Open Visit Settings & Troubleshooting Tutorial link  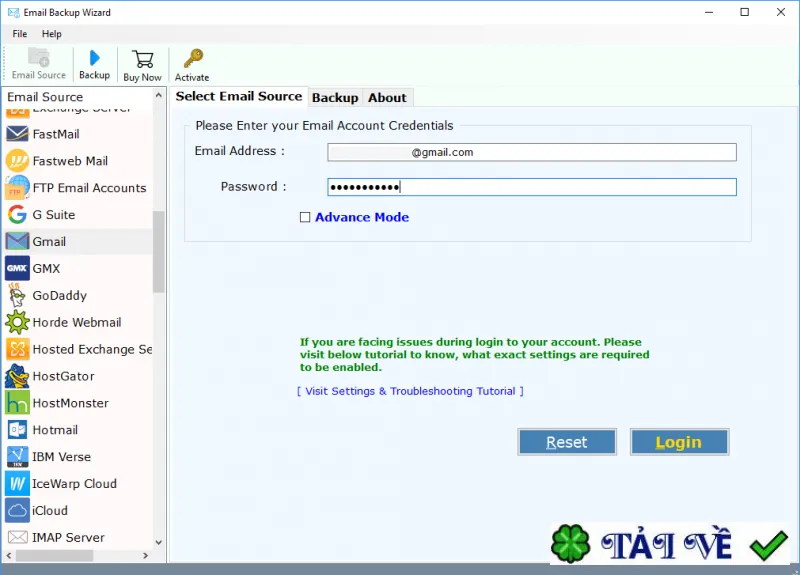click(410, 391)
